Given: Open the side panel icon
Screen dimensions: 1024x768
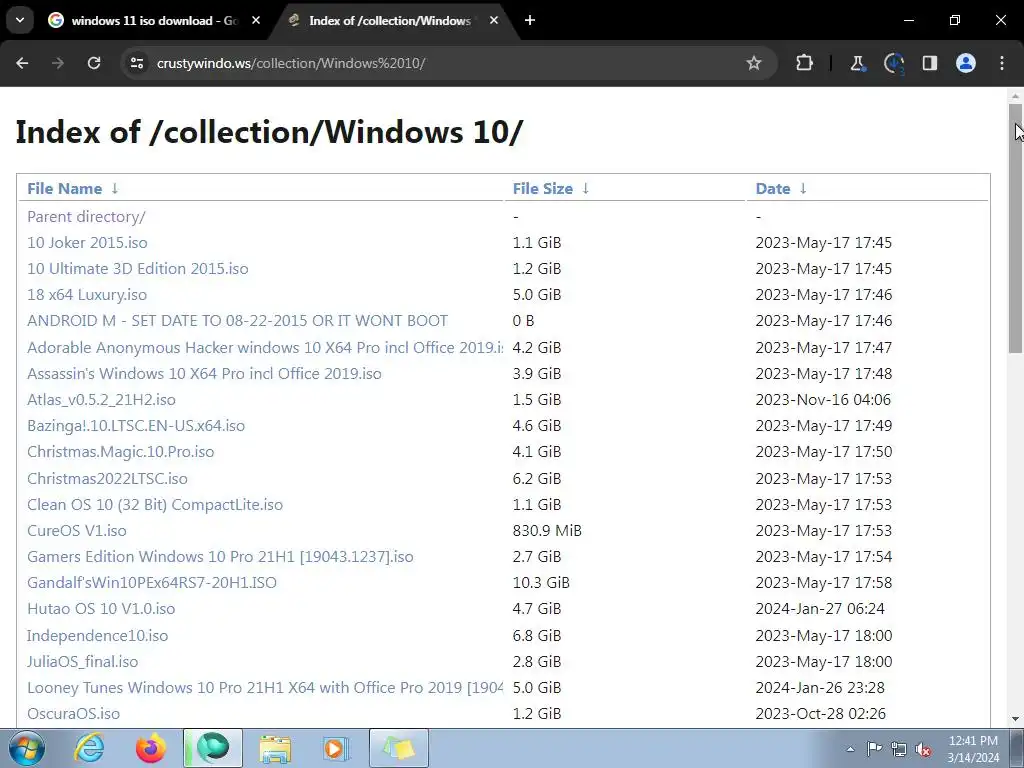Looking at the screenshot, I should point(929,63).
